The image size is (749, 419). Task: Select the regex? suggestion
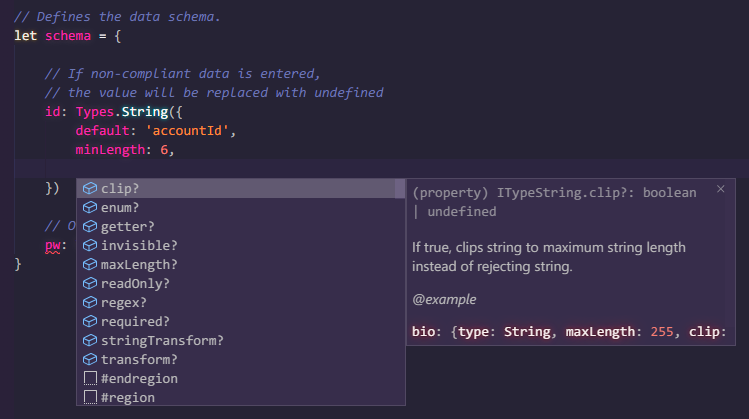point(124,302)
